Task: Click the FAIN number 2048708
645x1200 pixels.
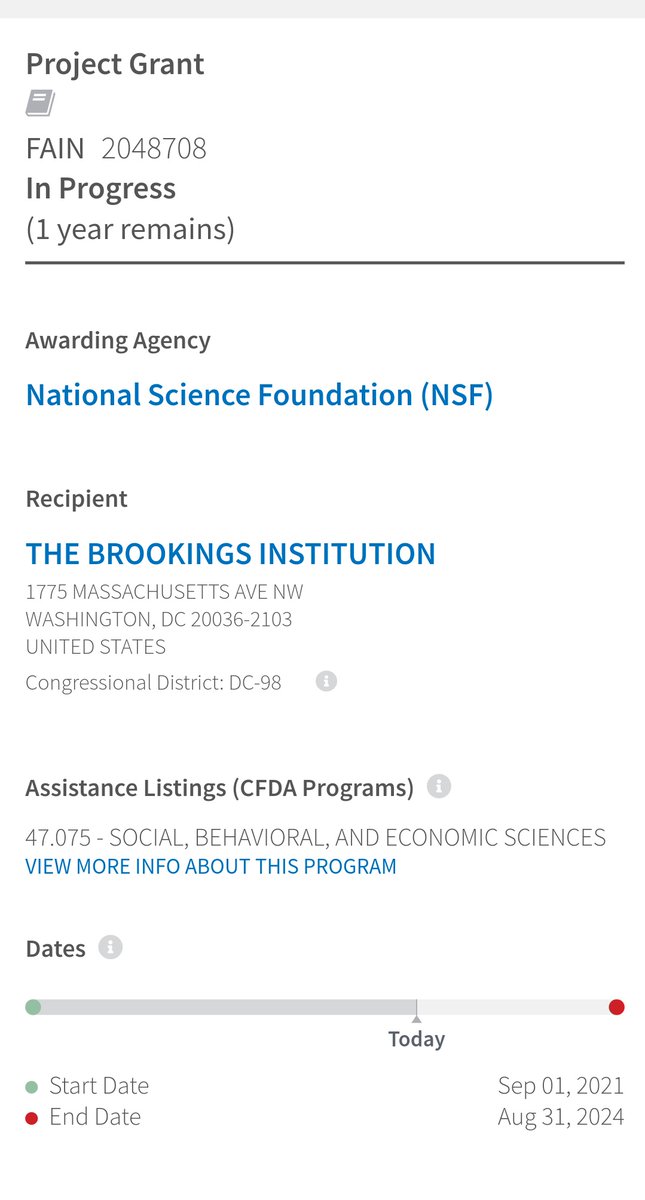Action: pyautogui.click(x=154, y=149)
